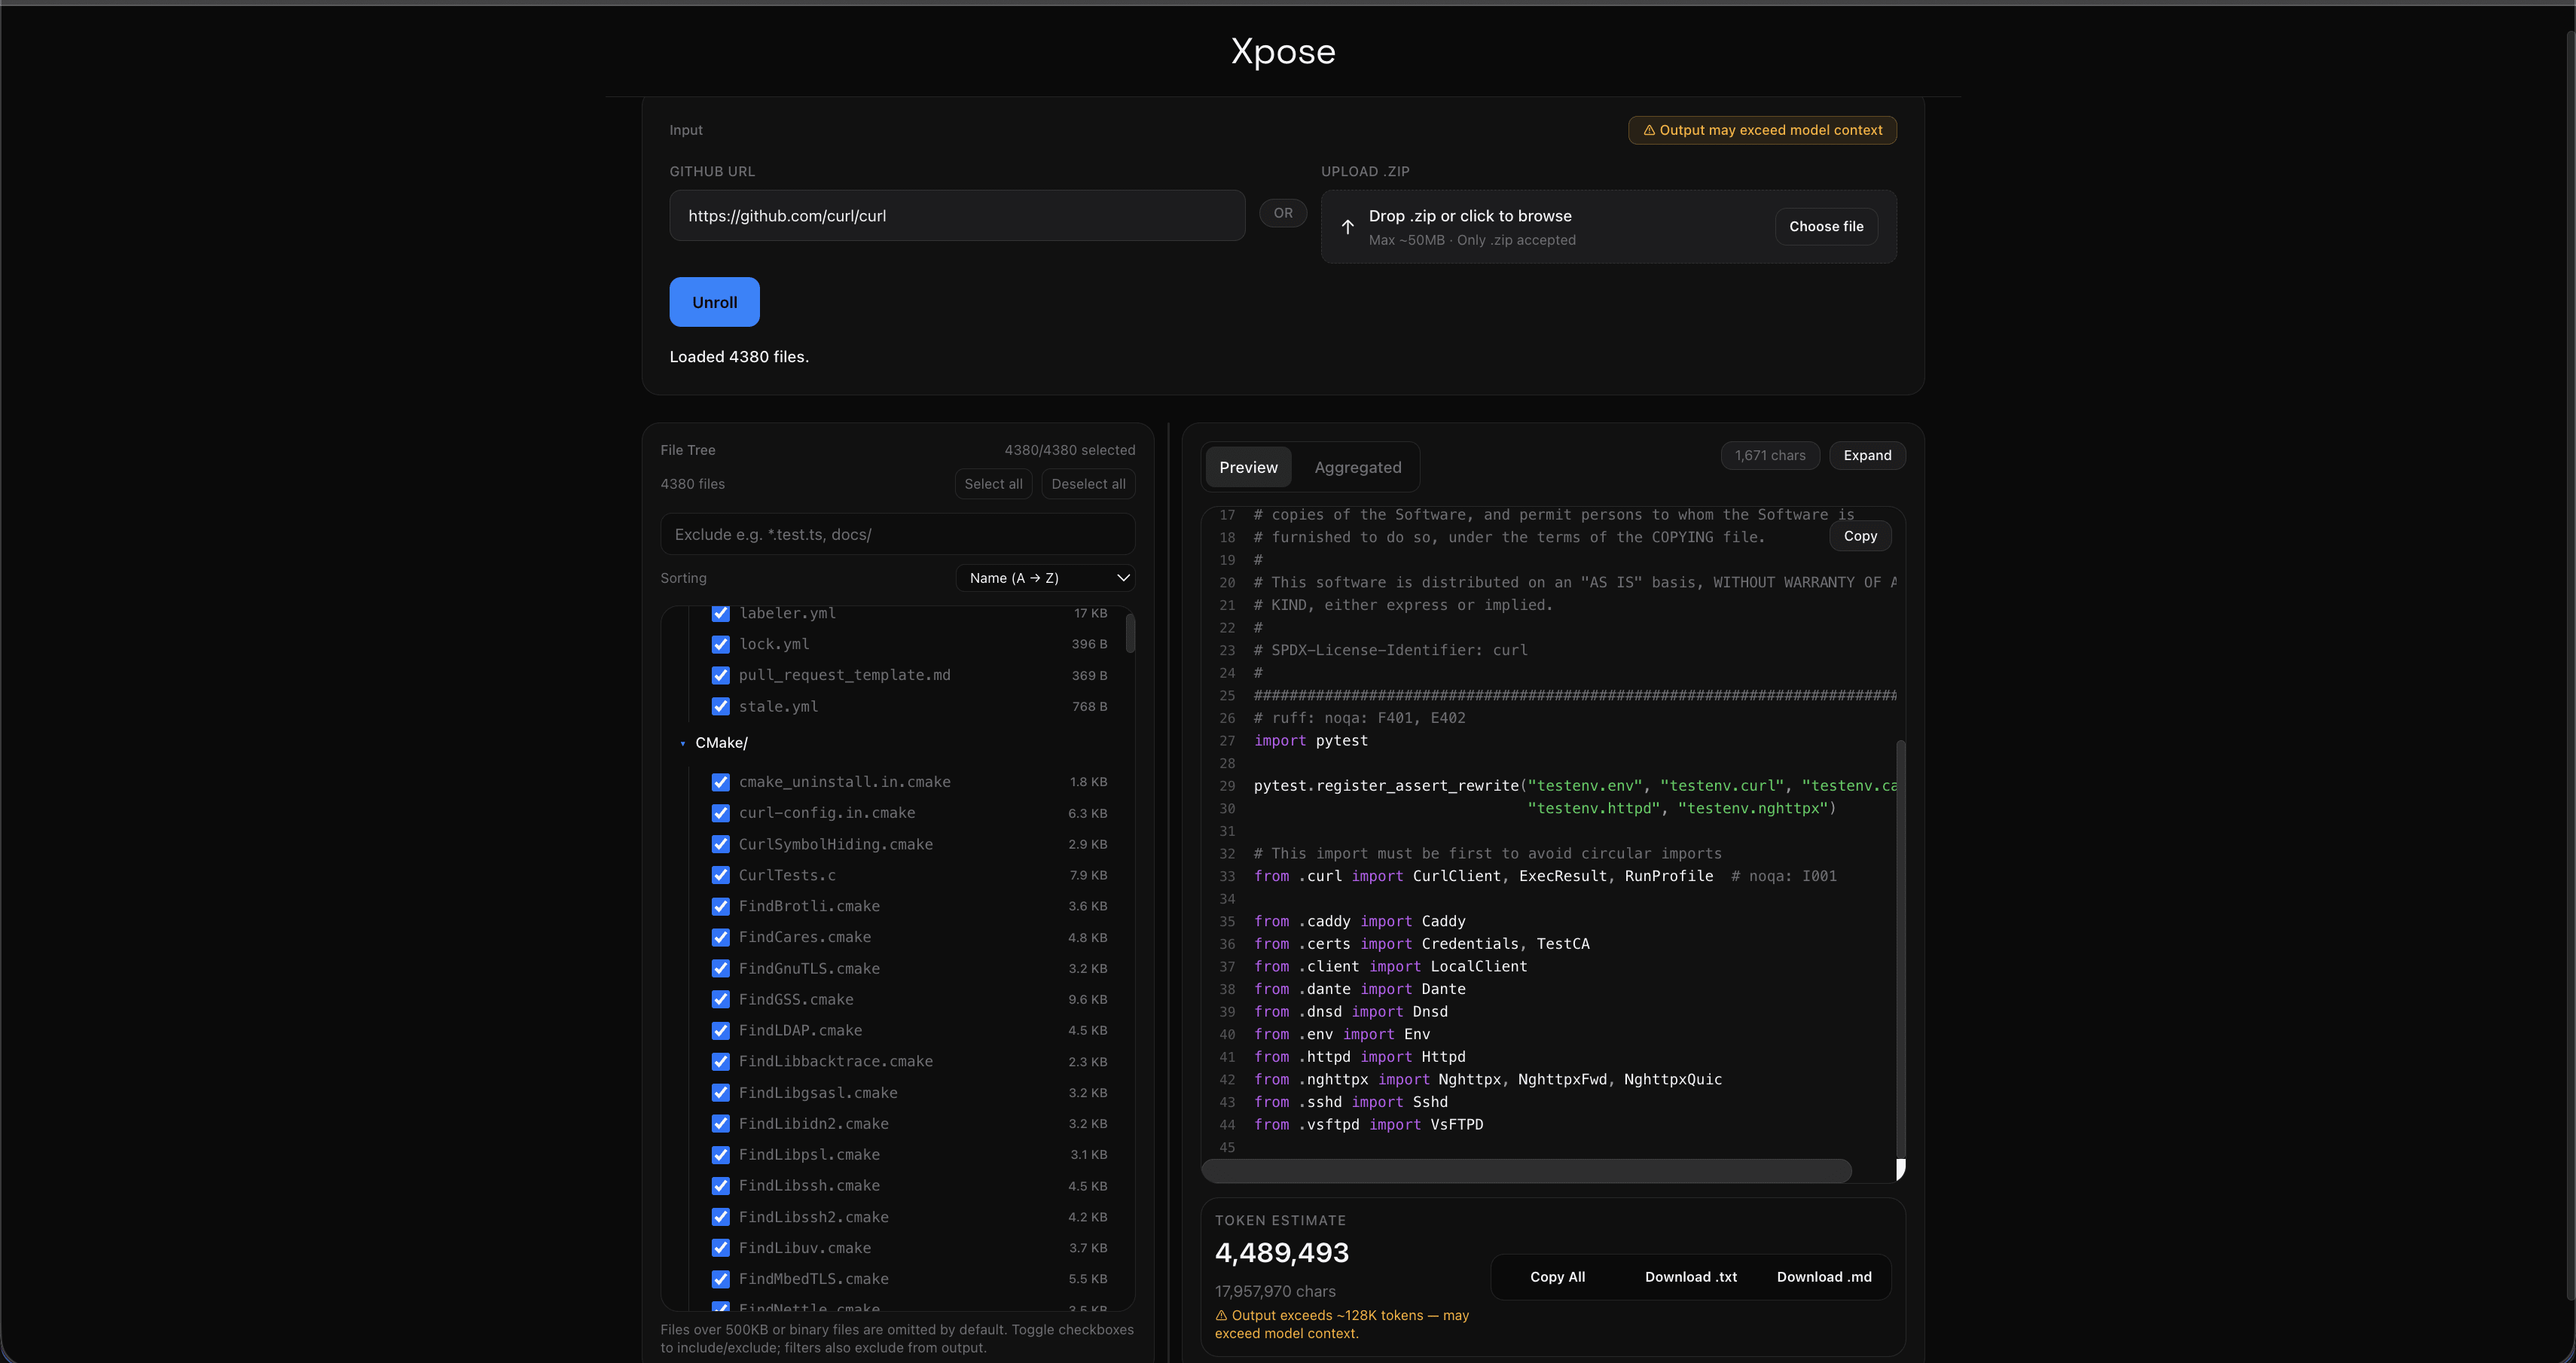Uncheck FindLibssh2.cmake checkbox

pyautogui.click(x=720, y=1217)
